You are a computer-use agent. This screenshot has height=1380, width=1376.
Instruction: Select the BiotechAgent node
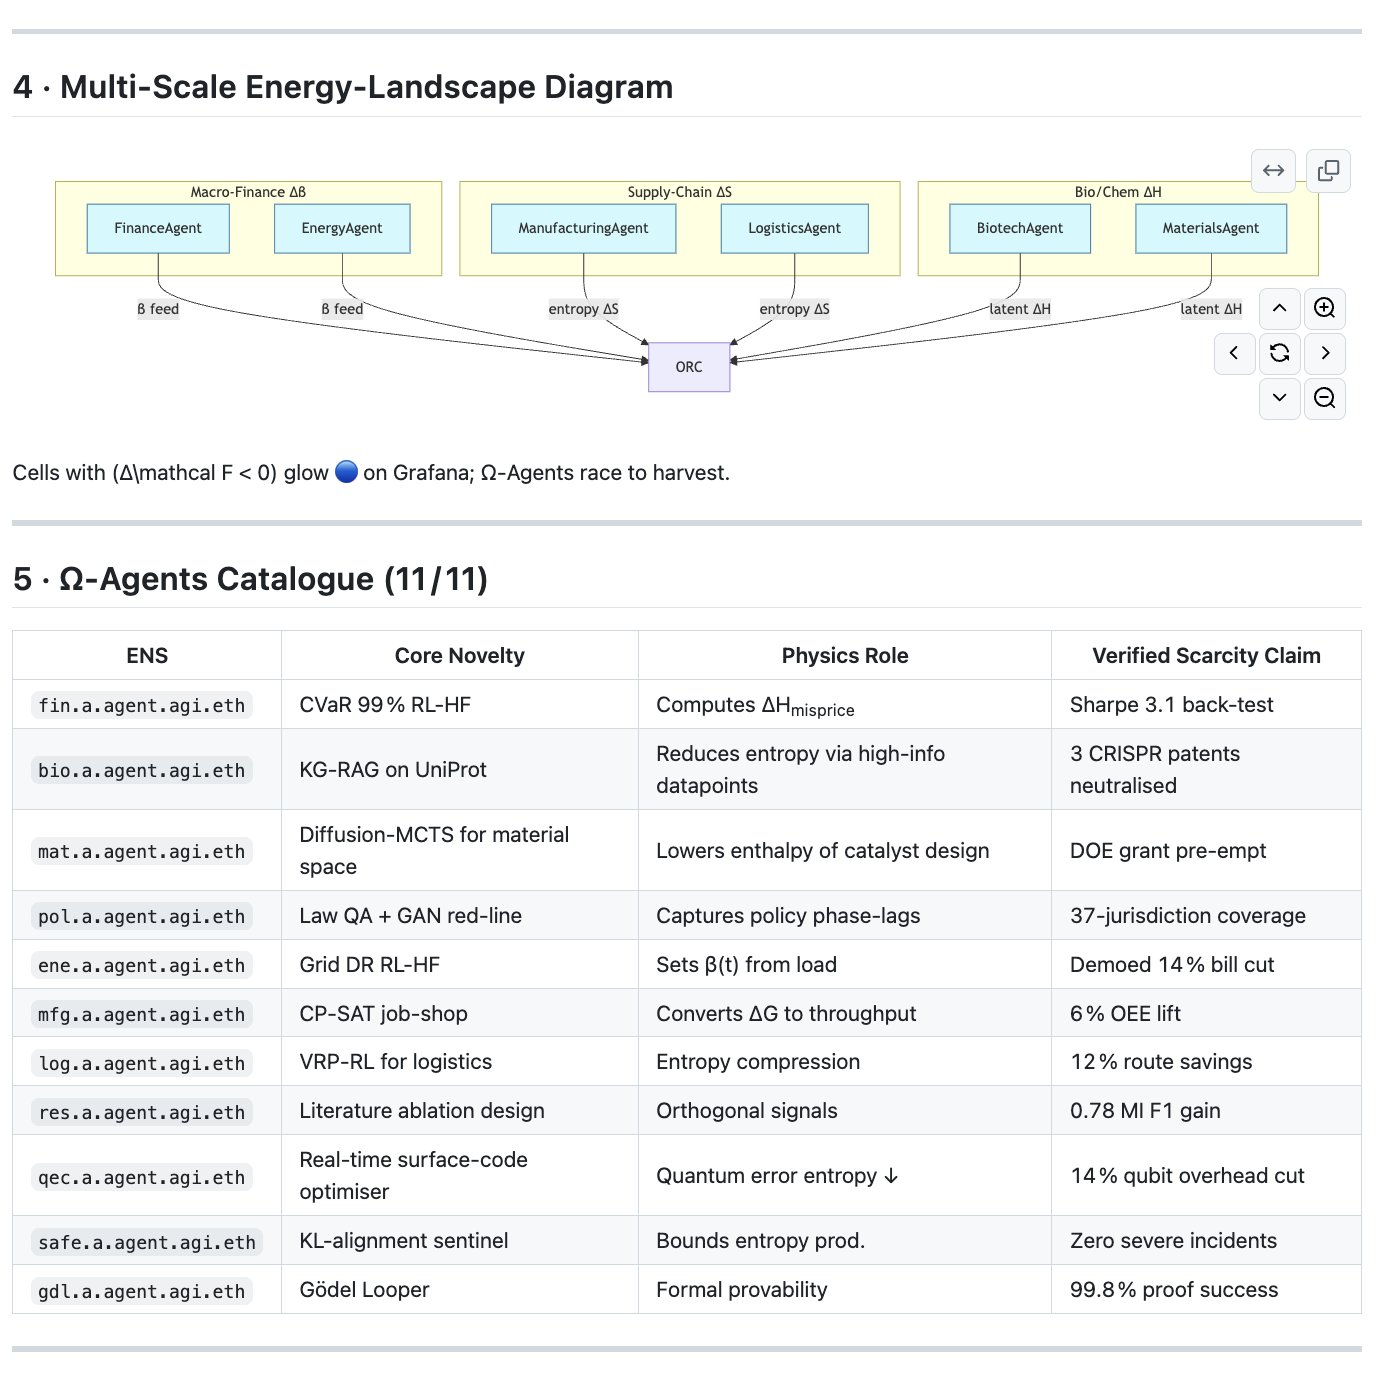[1020, 228]
